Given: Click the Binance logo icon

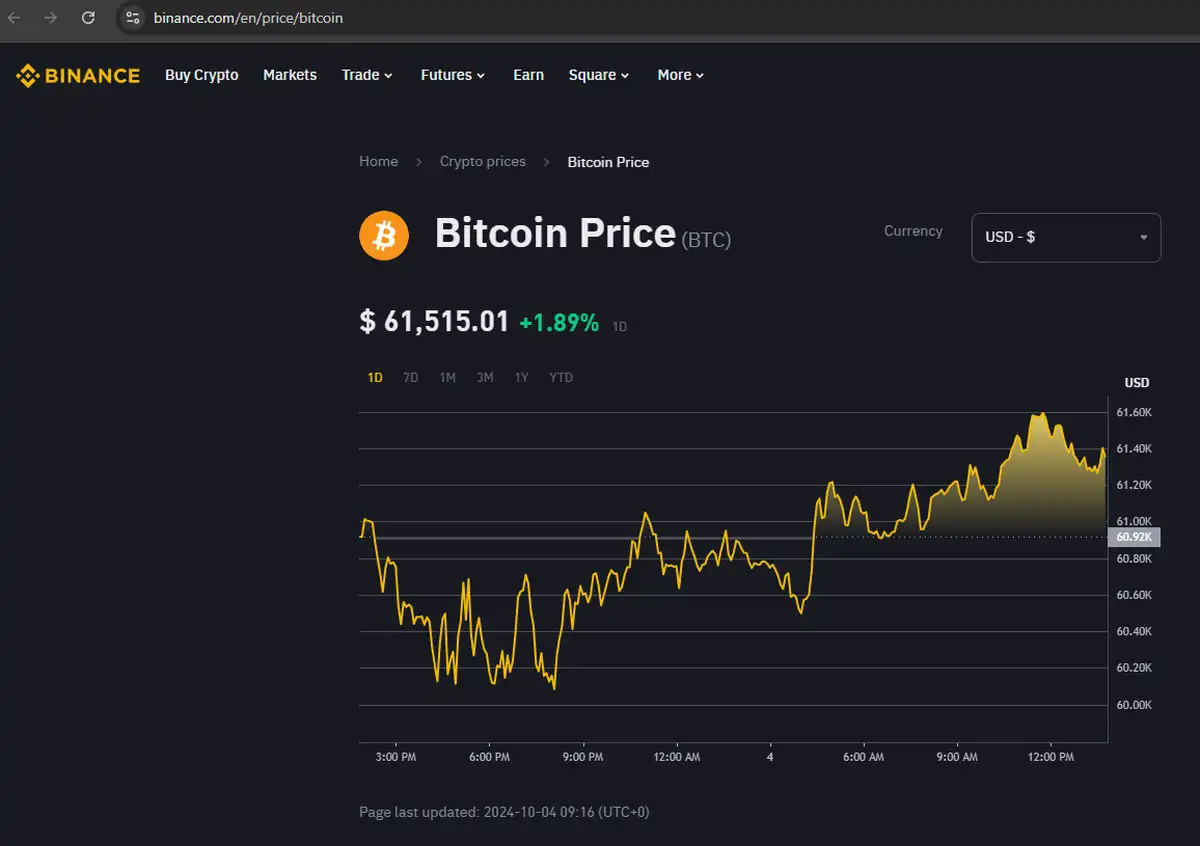Looking at the screenshot, I should [27, 75].
